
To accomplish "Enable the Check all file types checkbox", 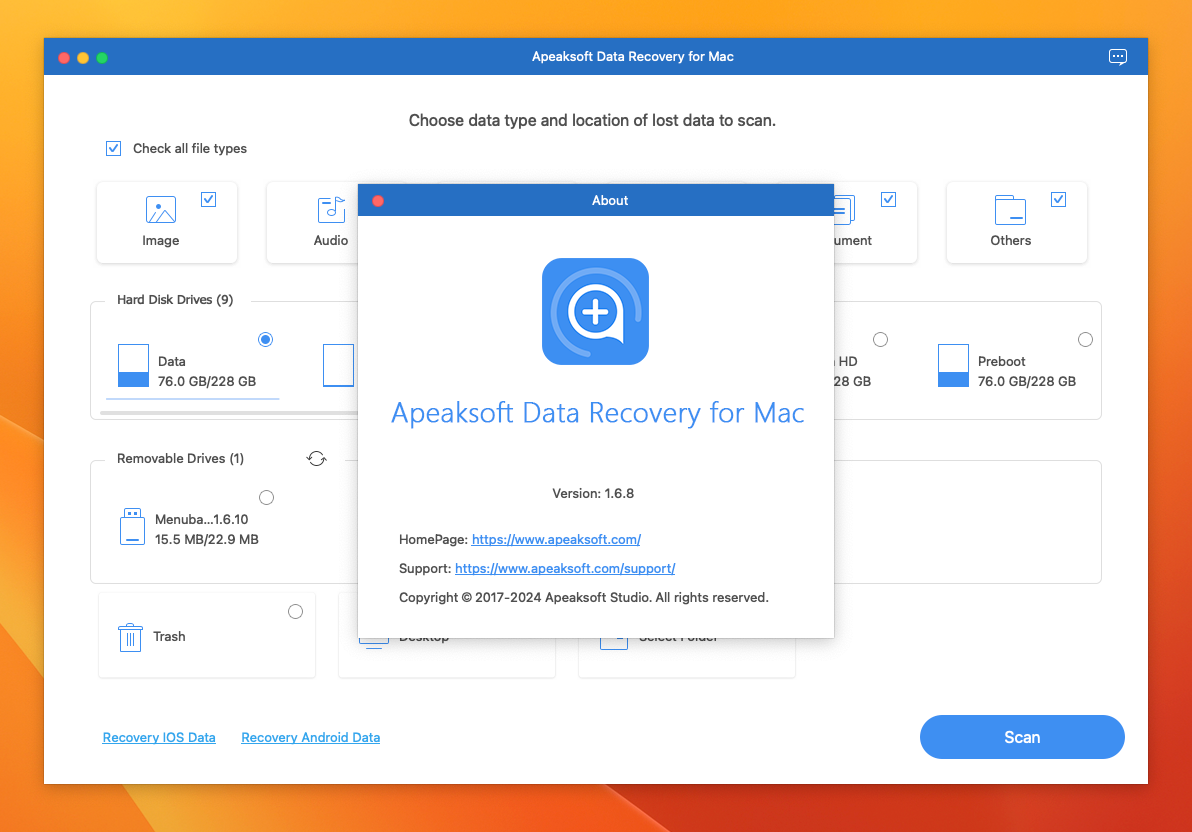I will pyautogui.click(x=113, y=148).
